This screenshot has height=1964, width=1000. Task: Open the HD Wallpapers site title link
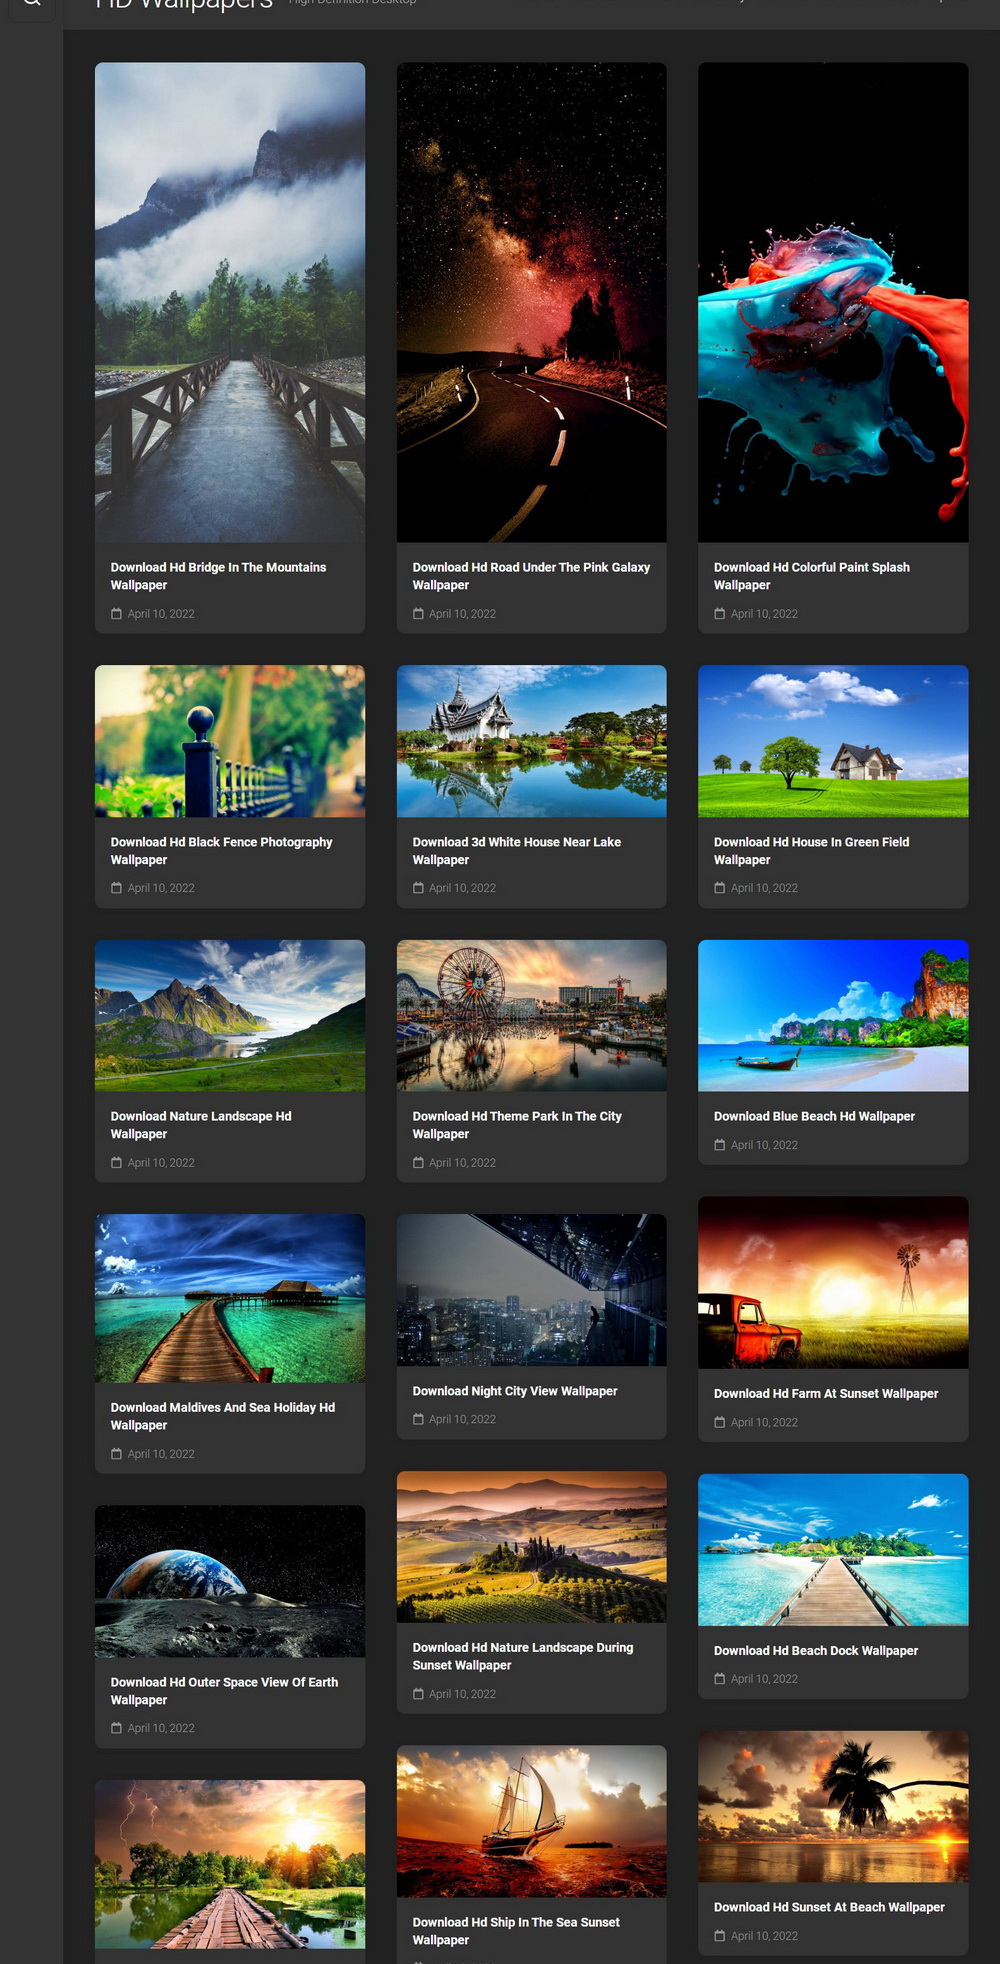click(x=184, y=5)
